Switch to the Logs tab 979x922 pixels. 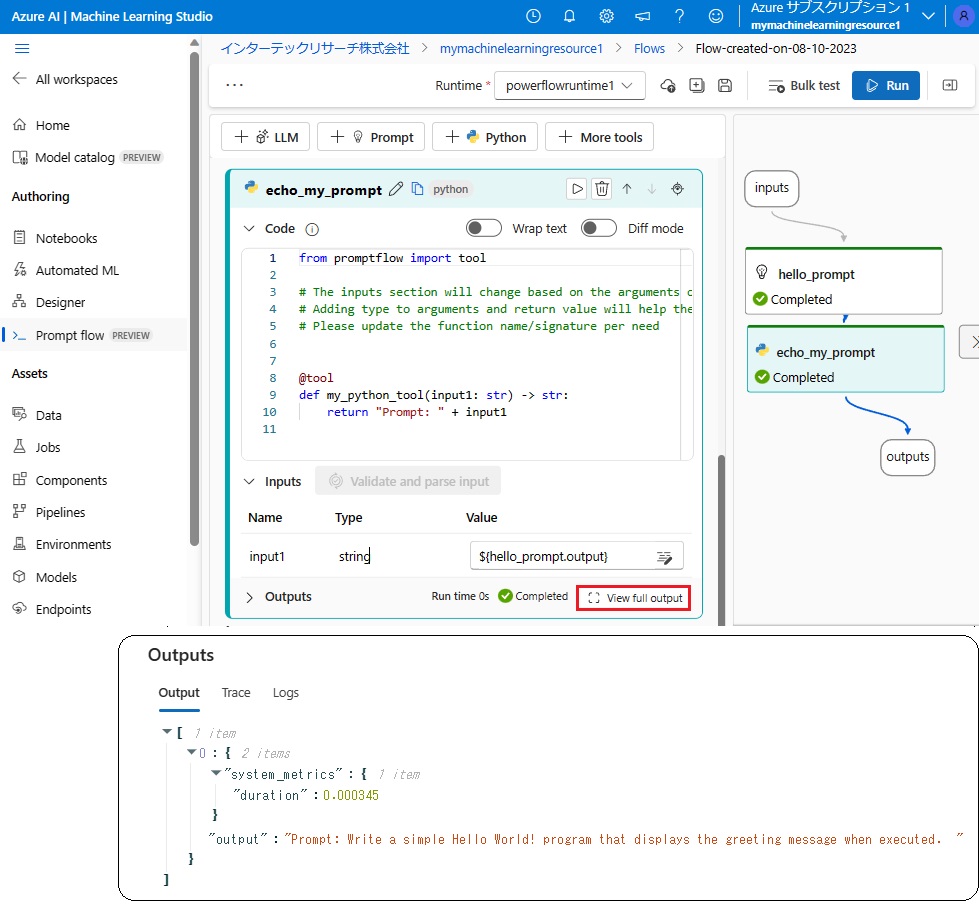point(286,693)
